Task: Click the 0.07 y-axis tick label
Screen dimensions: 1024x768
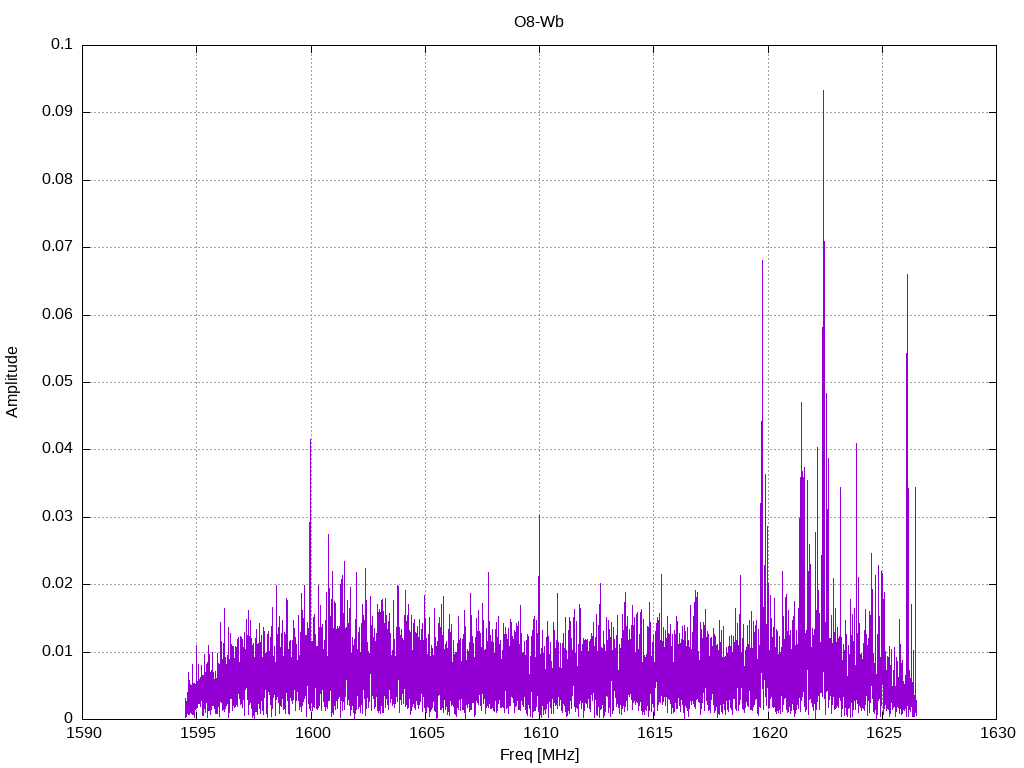Action: pos(57,247)
